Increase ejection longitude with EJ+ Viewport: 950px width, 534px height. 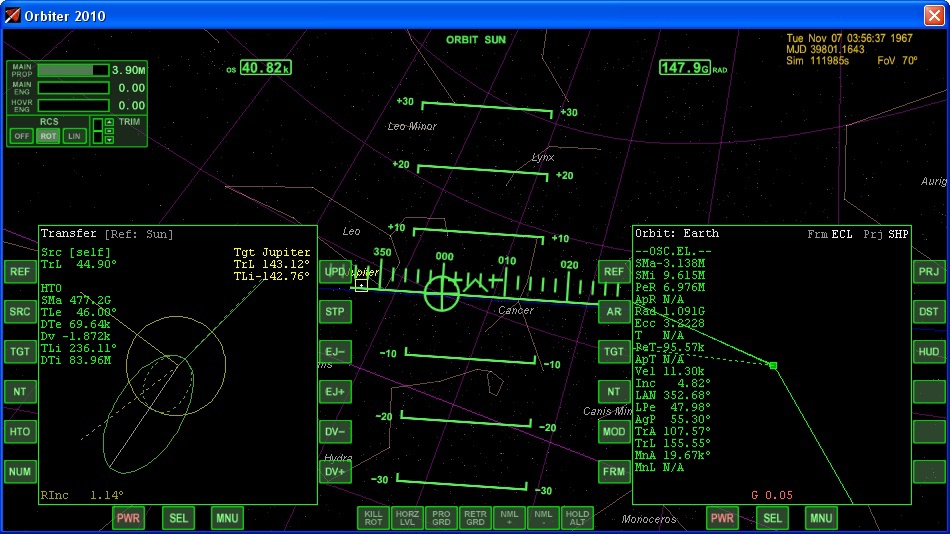[x=335, y=392]
